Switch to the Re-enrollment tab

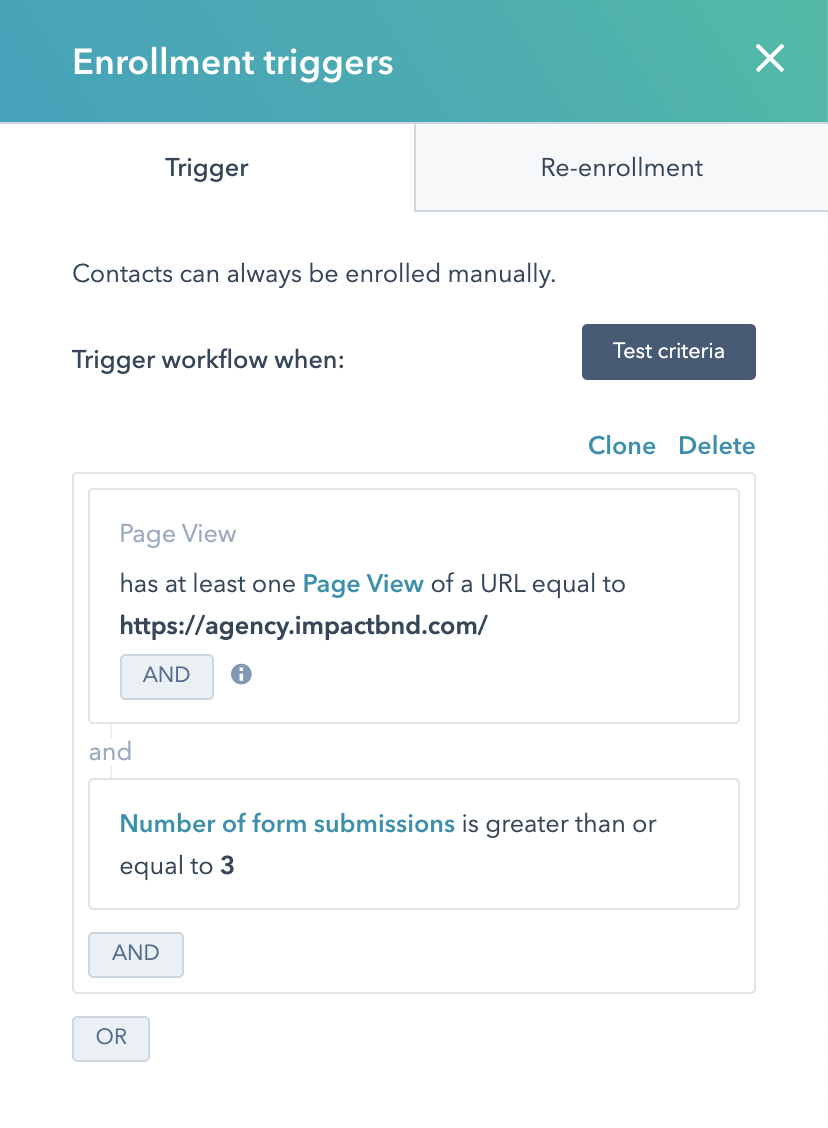point(621,167)
